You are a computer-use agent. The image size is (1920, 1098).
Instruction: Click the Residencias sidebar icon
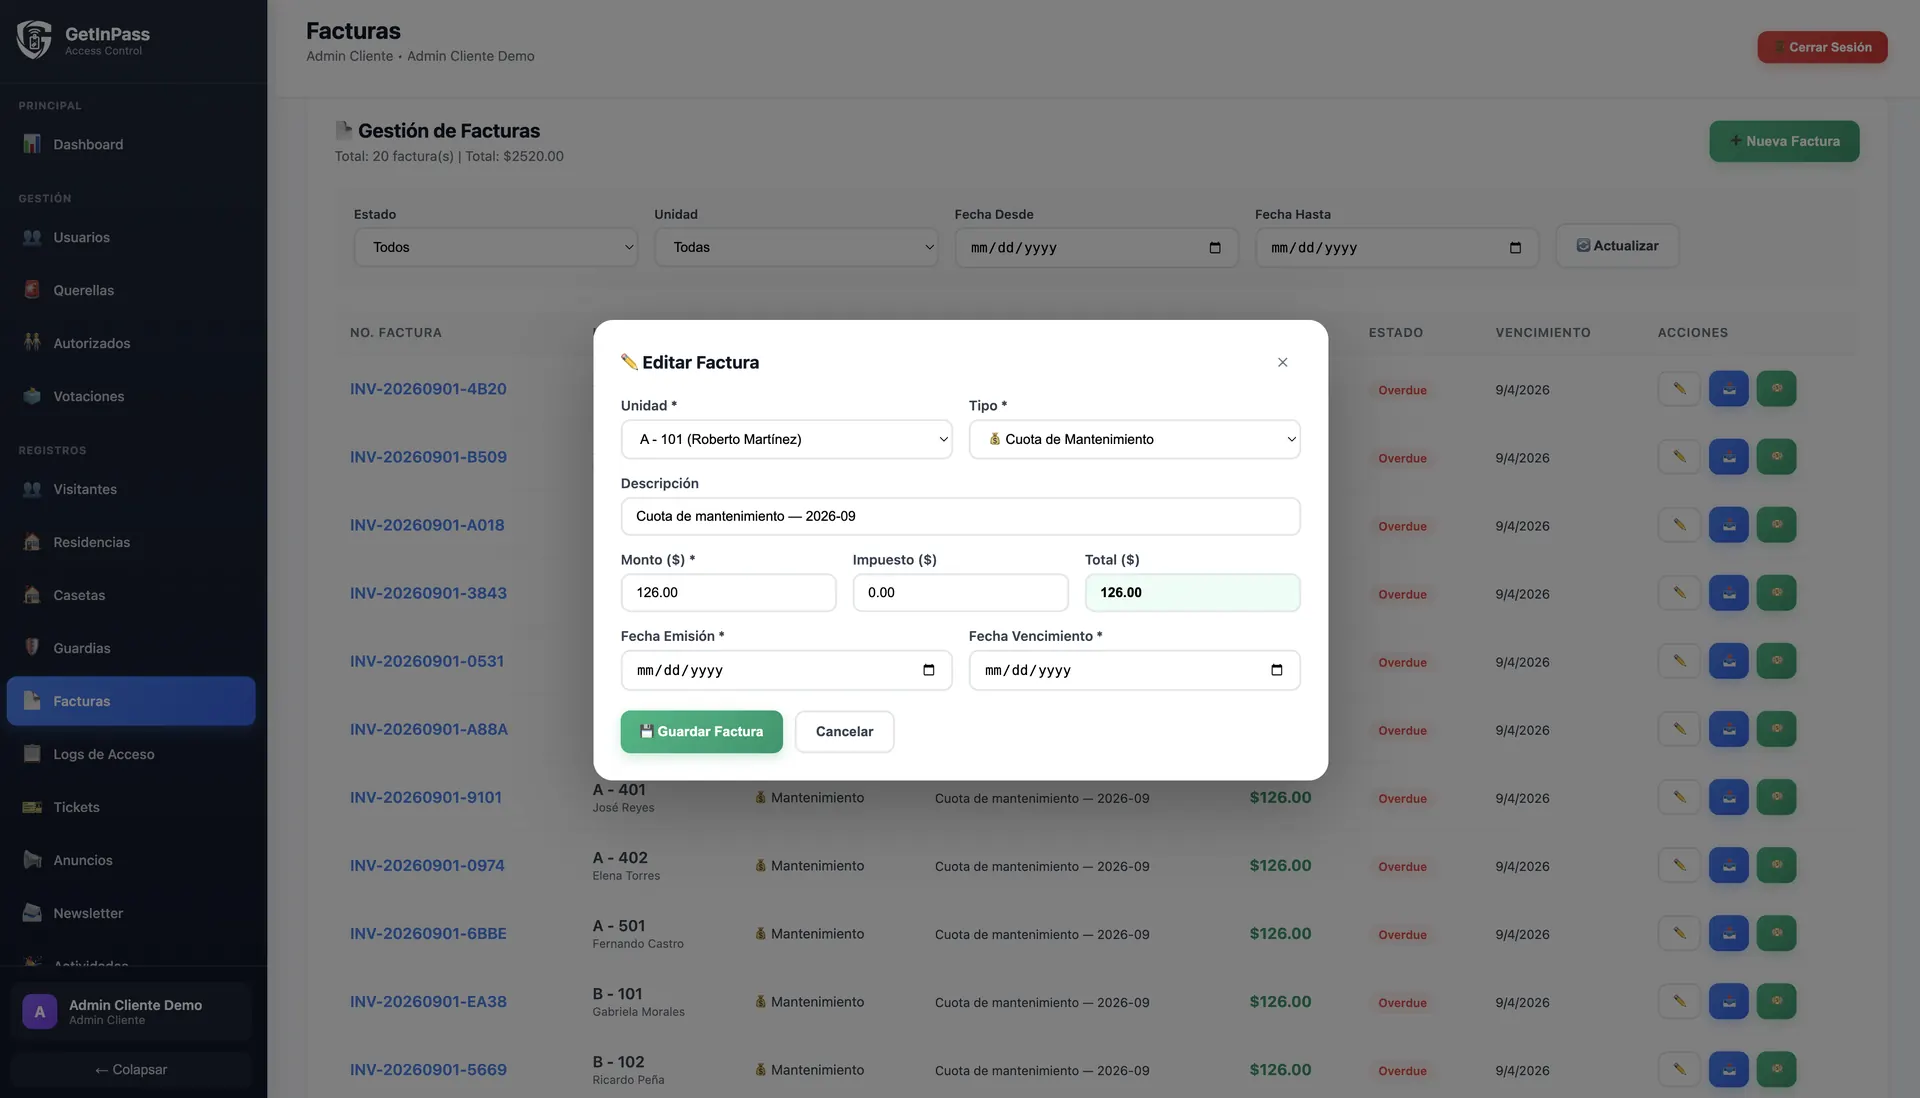point(32,541)
